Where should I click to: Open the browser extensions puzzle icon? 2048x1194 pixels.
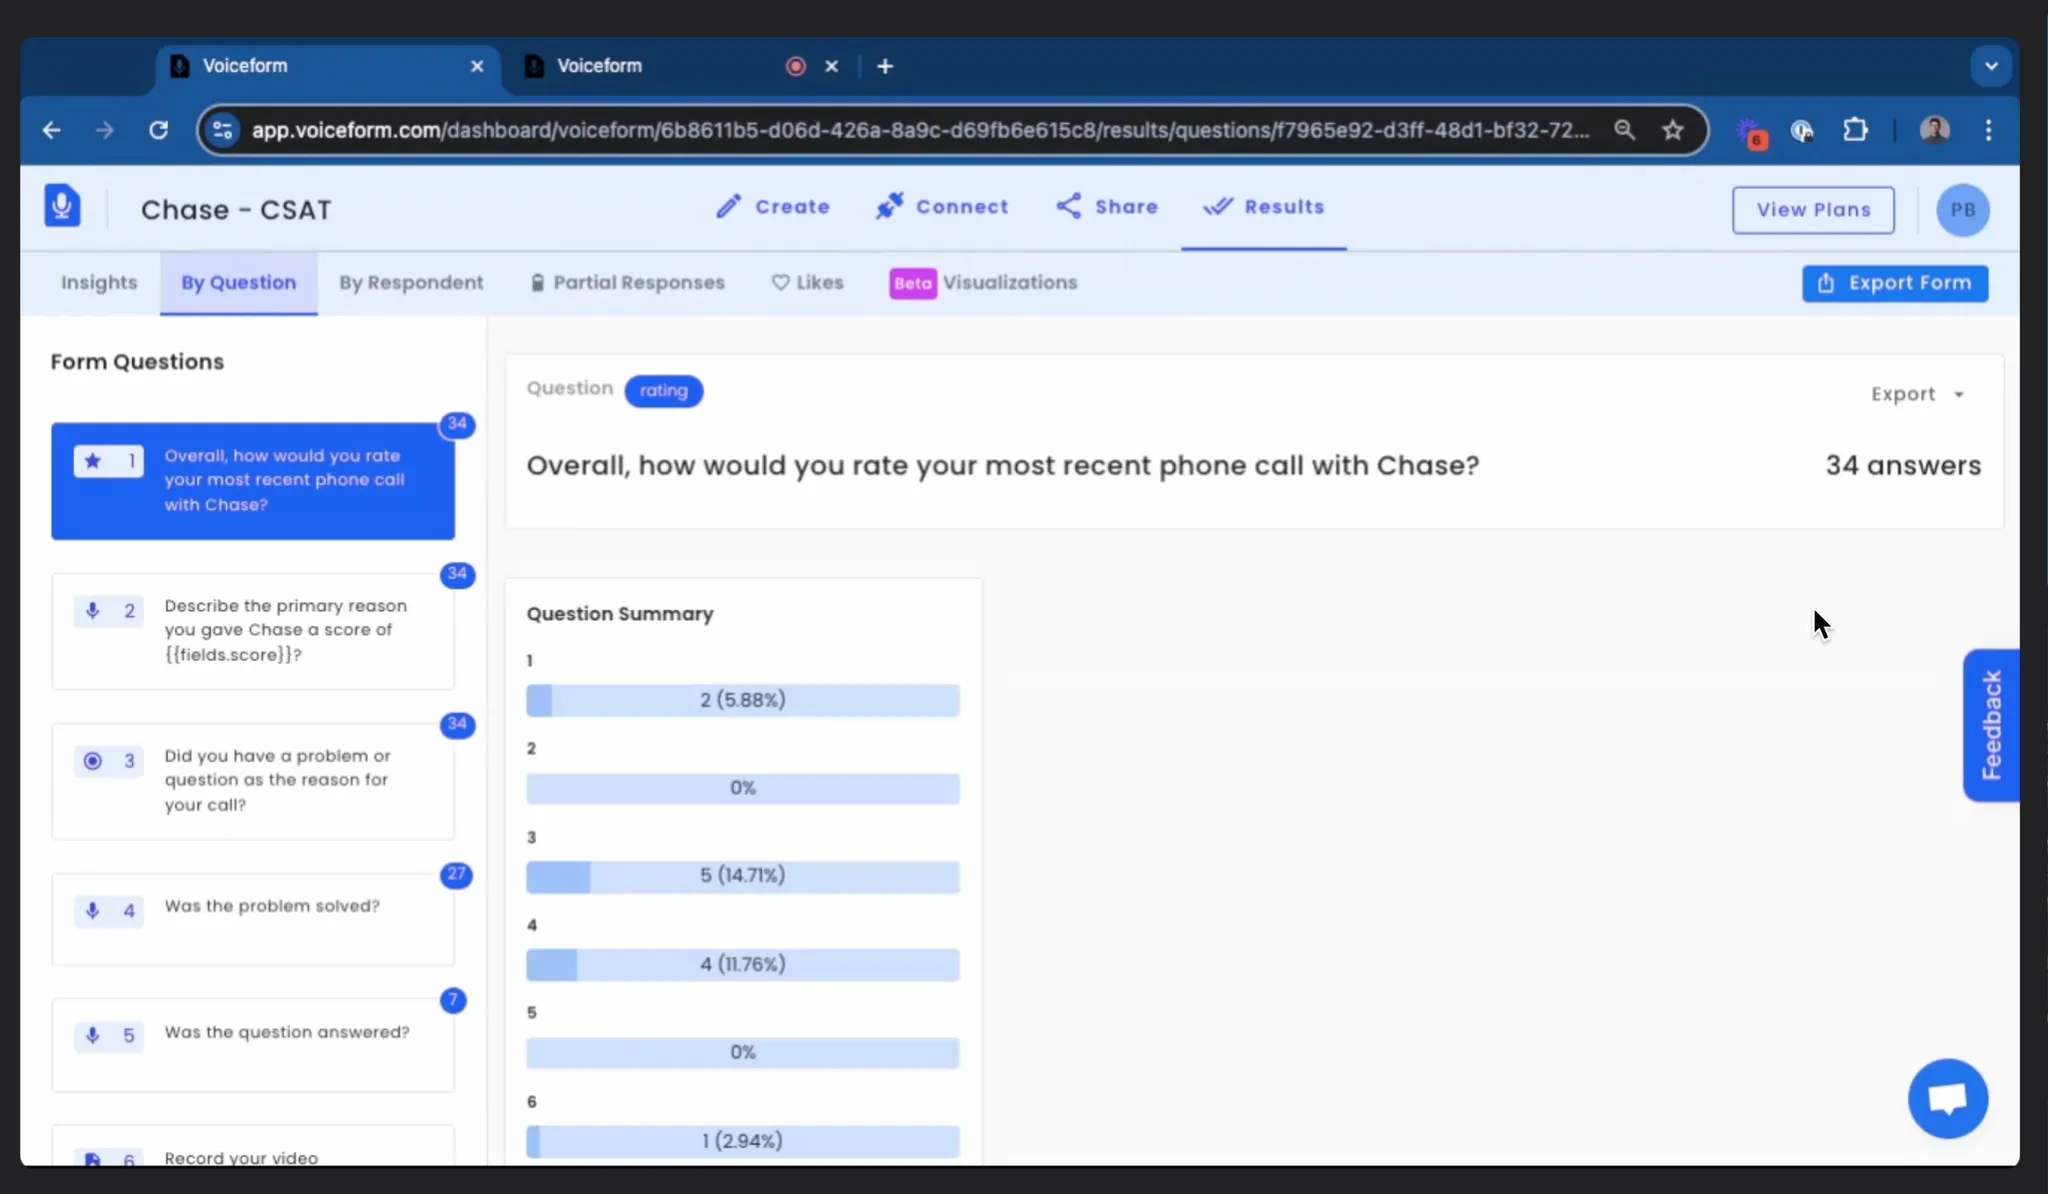point(1855,130)
